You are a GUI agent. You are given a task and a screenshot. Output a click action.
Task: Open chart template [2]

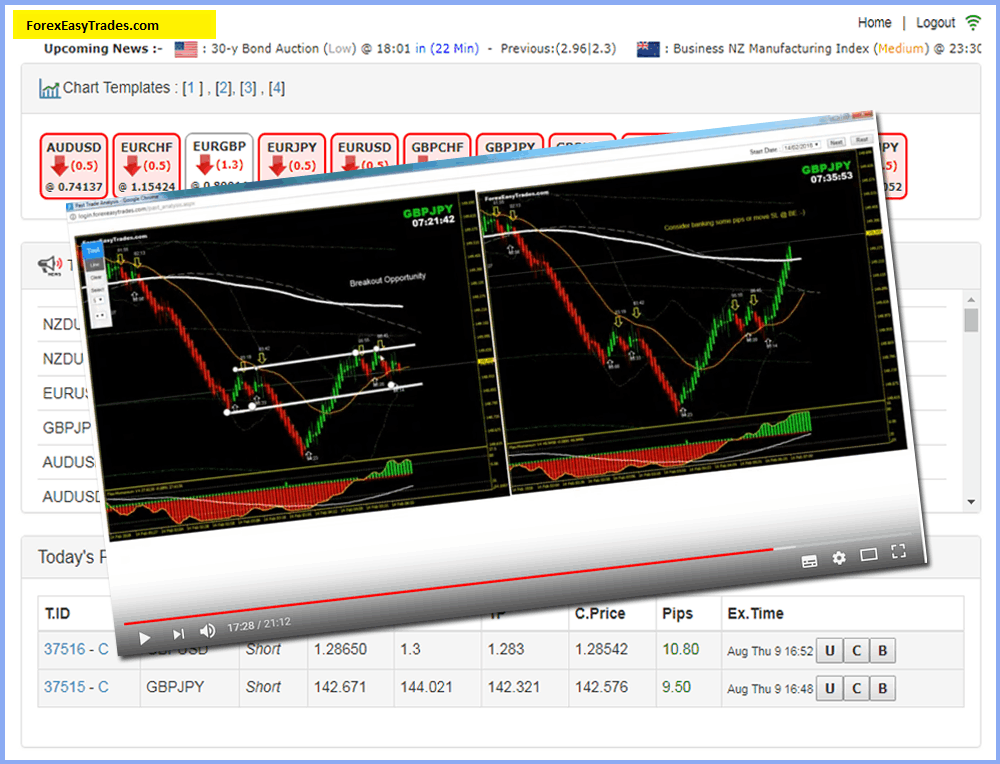(x=223, y=88)
